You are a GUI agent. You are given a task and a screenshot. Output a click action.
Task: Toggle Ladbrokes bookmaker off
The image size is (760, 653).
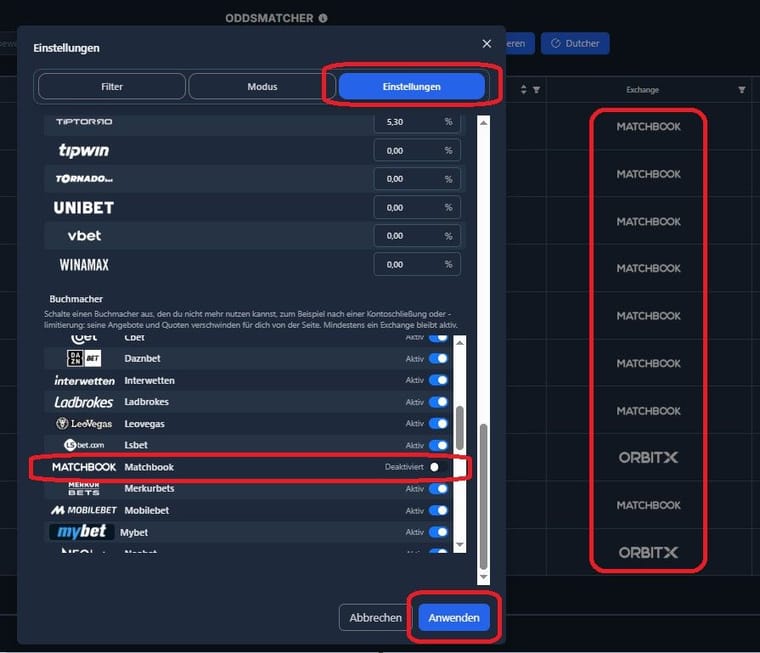coord(438,402)
